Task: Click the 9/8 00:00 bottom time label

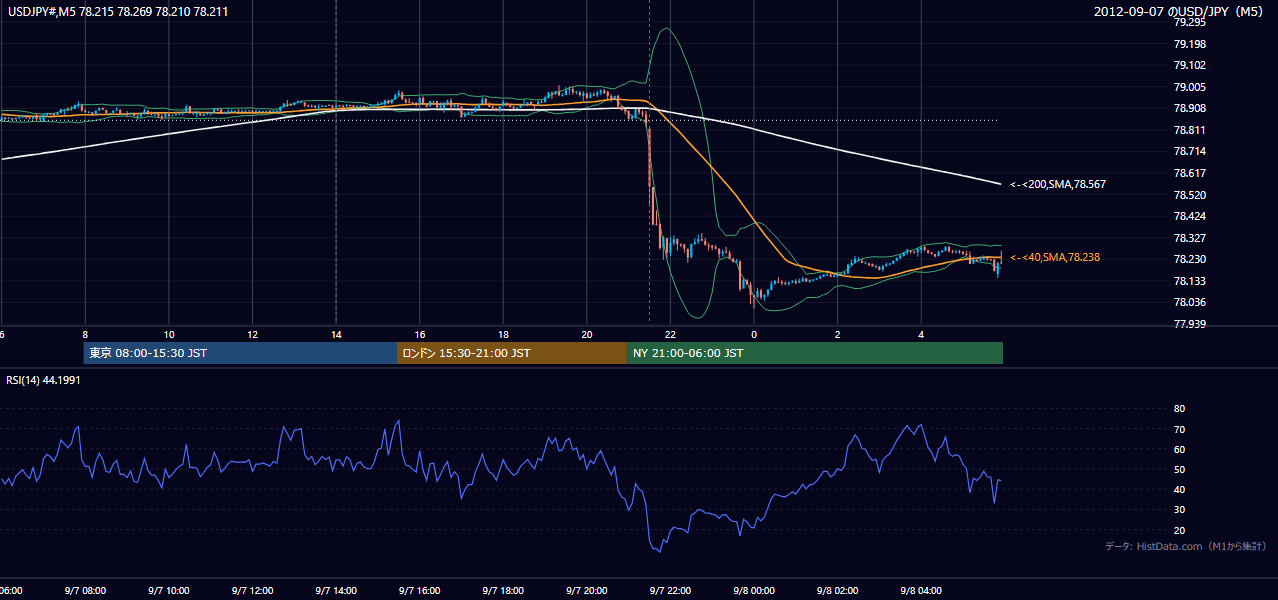Action: (x=754, y=591)
